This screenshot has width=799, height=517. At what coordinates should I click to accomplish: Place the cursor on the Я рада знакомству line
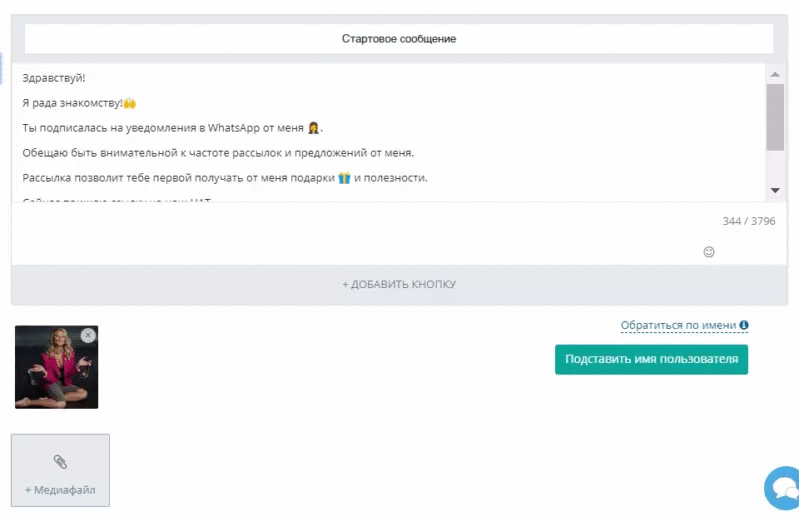coord(79,103)
